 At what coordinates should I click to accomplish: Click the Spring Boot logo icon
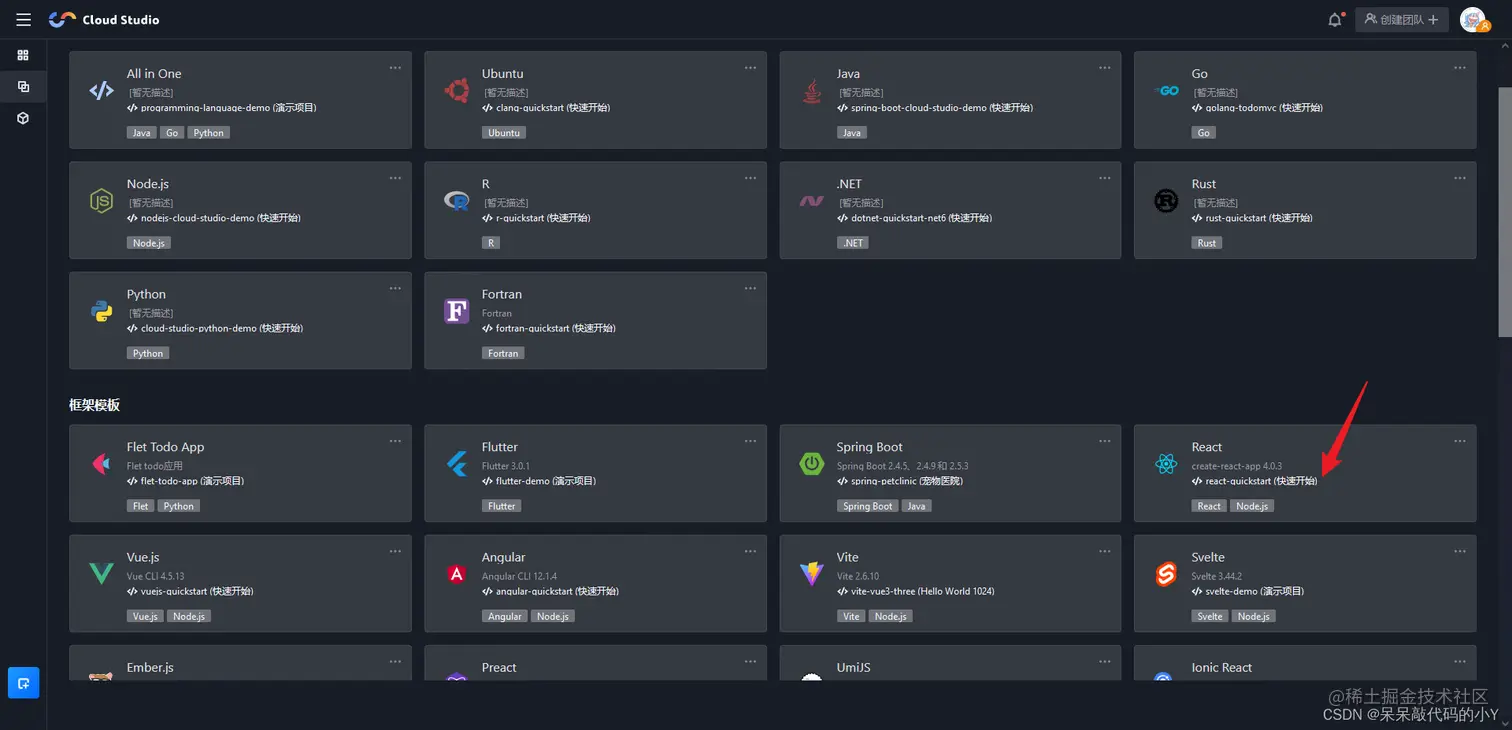coord(812,464)
